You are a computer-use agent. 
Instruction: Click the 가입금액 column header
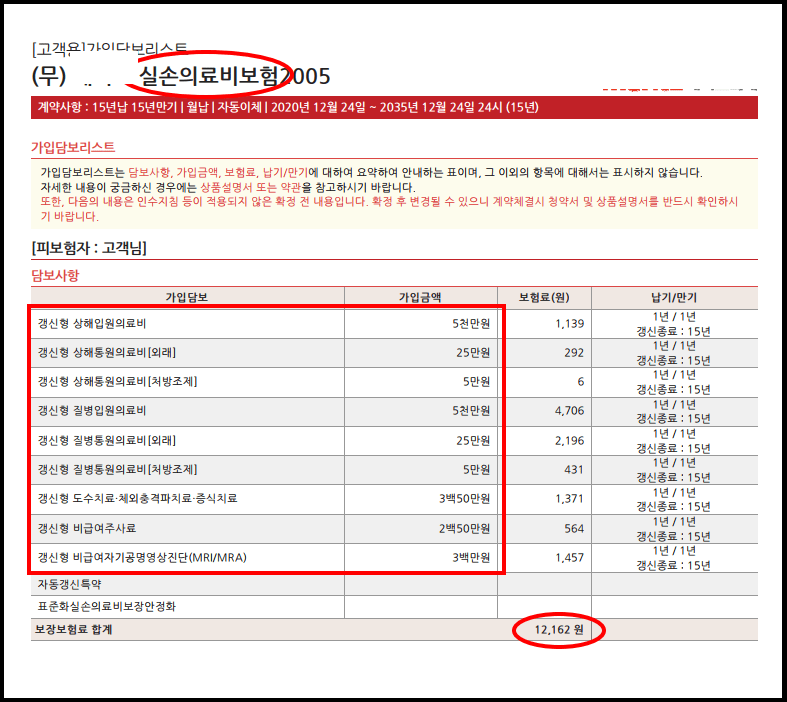click(x=420, y=297)
